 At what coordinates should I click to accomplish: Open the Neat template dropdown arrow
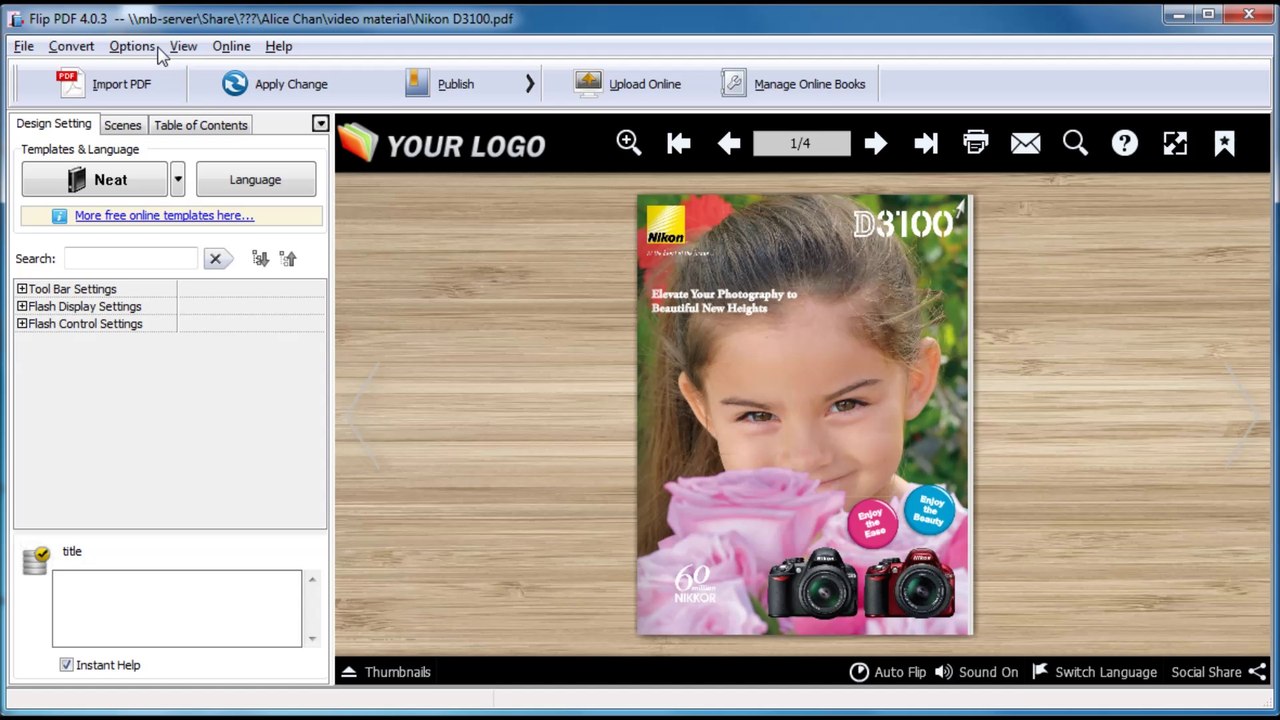click(177, 180)
